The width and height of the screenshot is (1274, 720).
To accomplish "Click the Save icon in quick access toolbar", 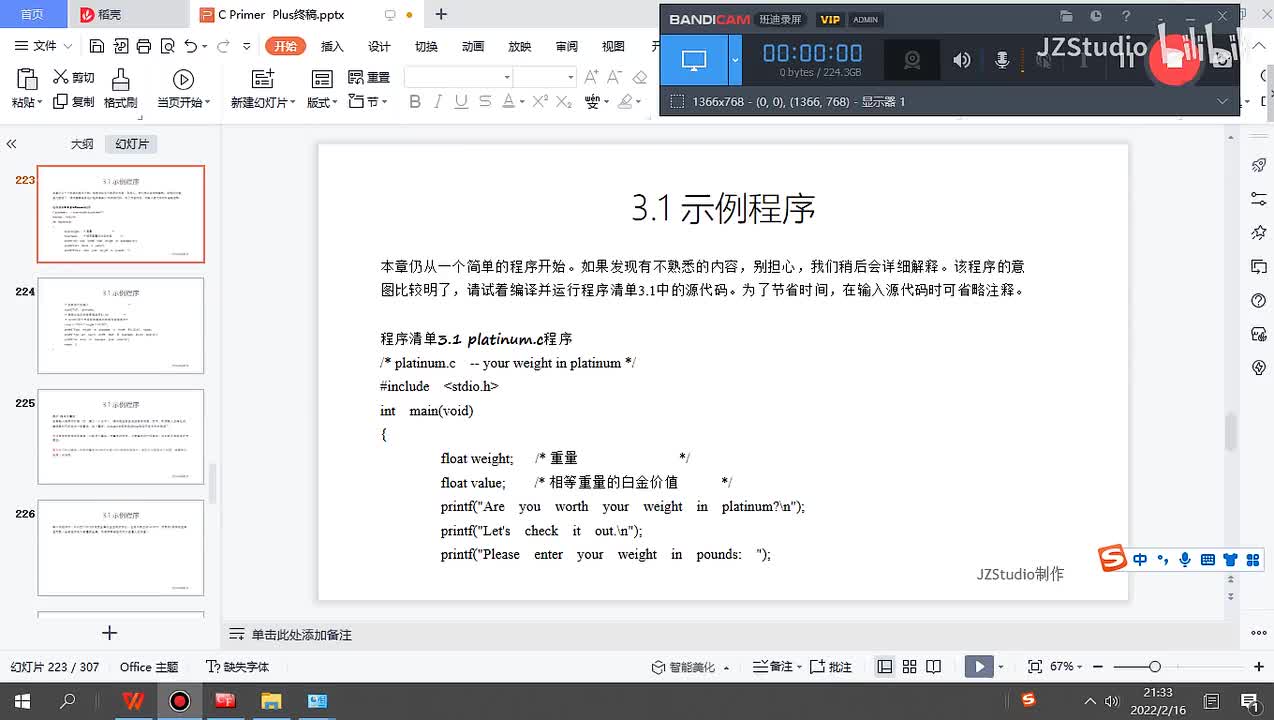I will [x=97, y=46].
